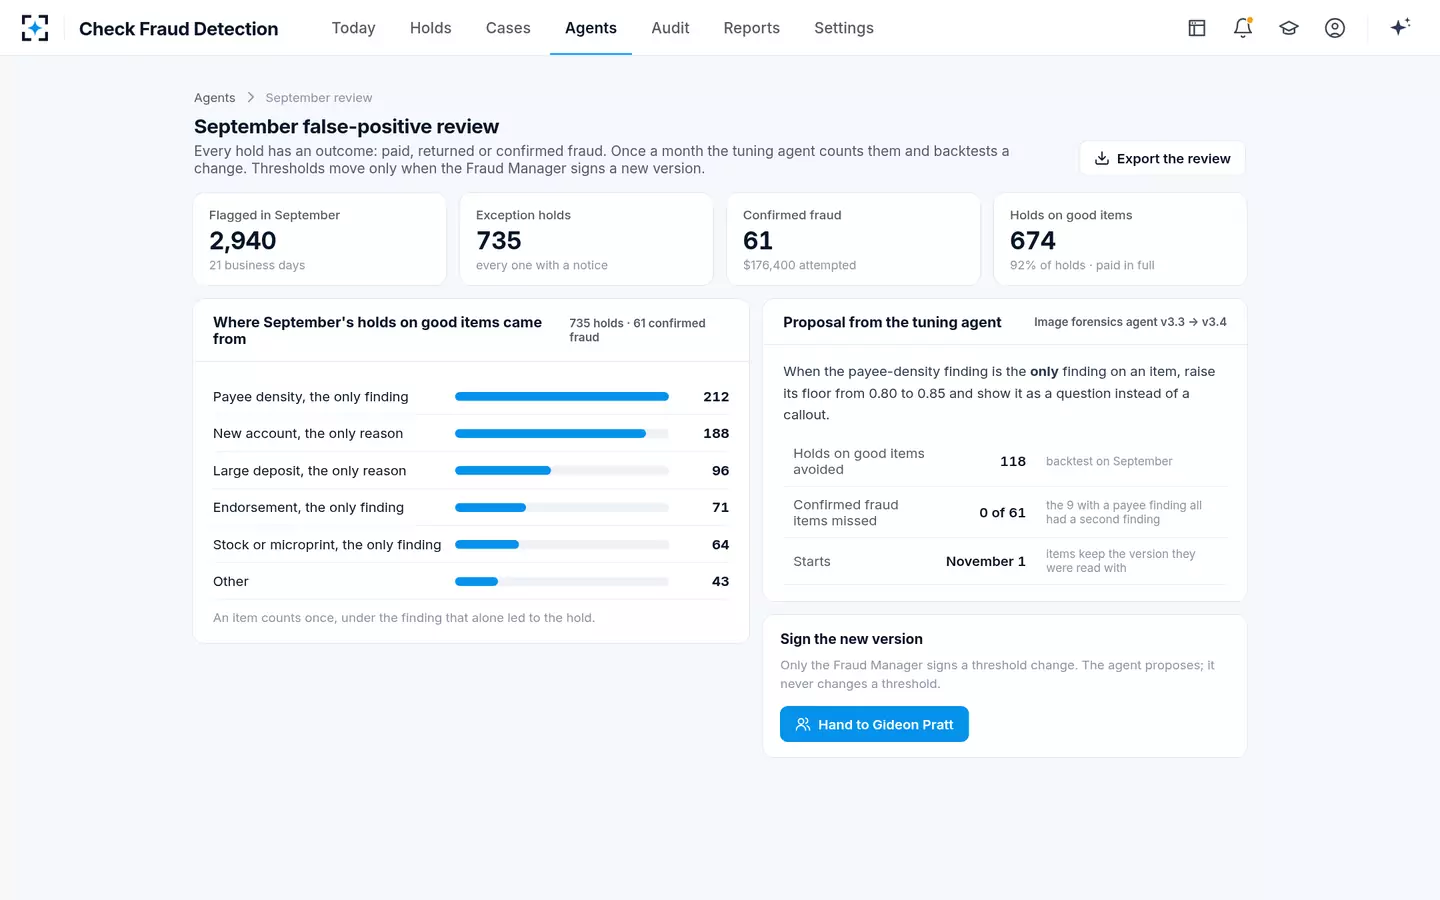
Task: Click 'Stock or microprint, the only finding' label
Action: point(327,544)
